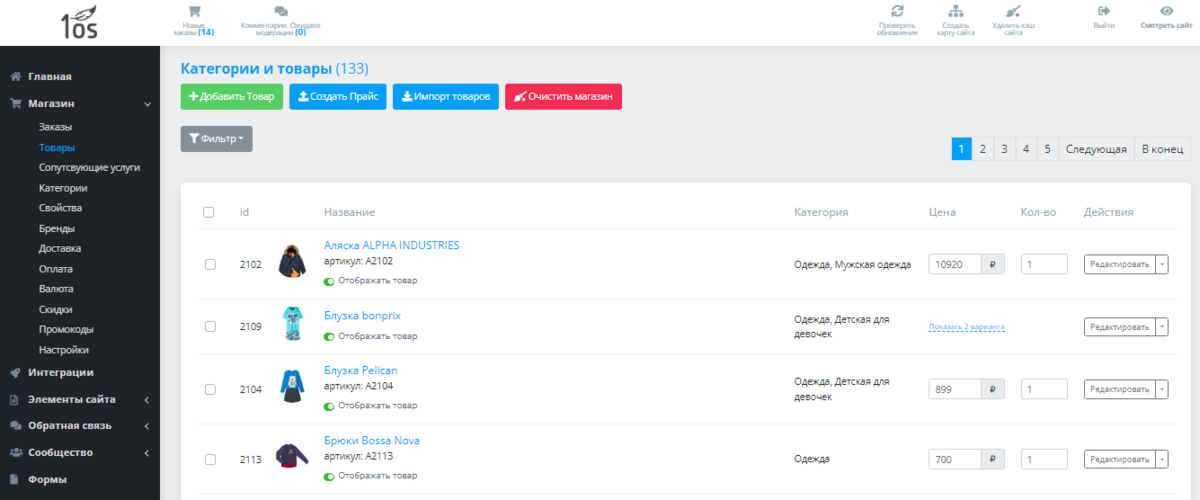Select Категории in the sidebar menu
Image resolution: width=1200 pixels, height=500 pixels.
pos(63,188)
